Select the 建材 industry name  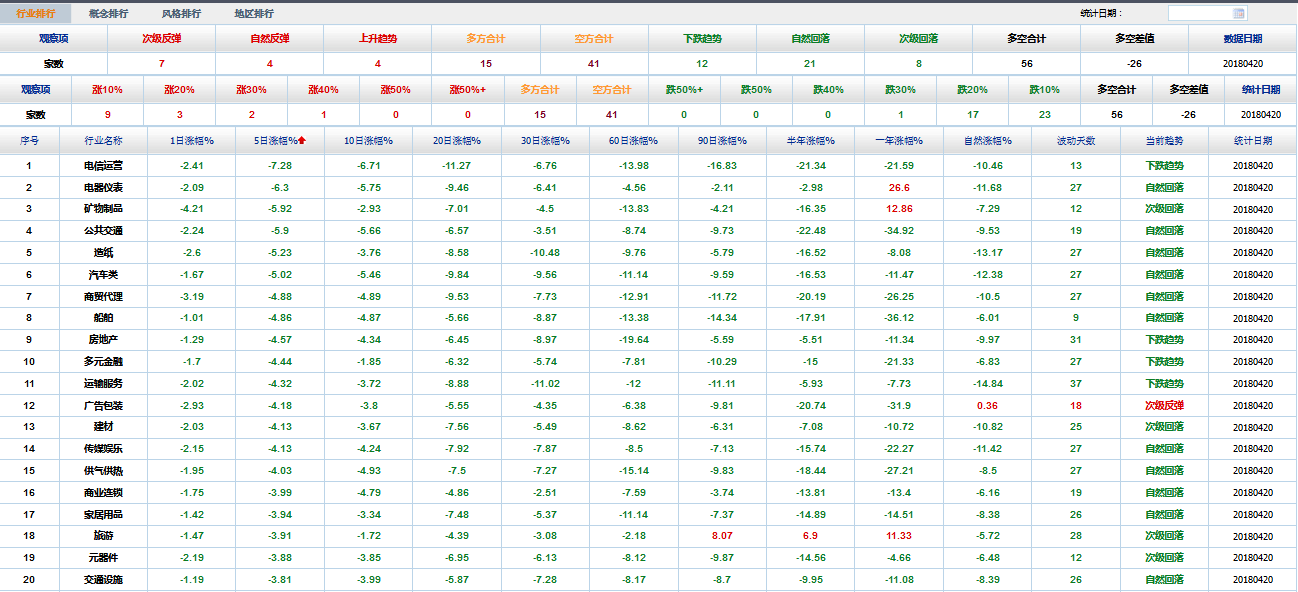tap(103, 427)
